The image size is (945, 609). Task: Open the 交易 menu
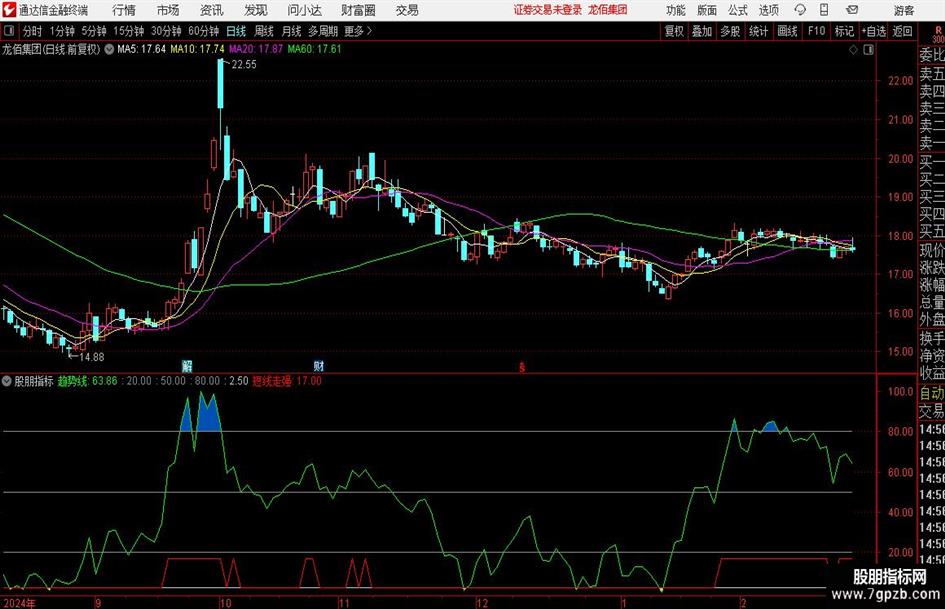click(x=407, y=10)
